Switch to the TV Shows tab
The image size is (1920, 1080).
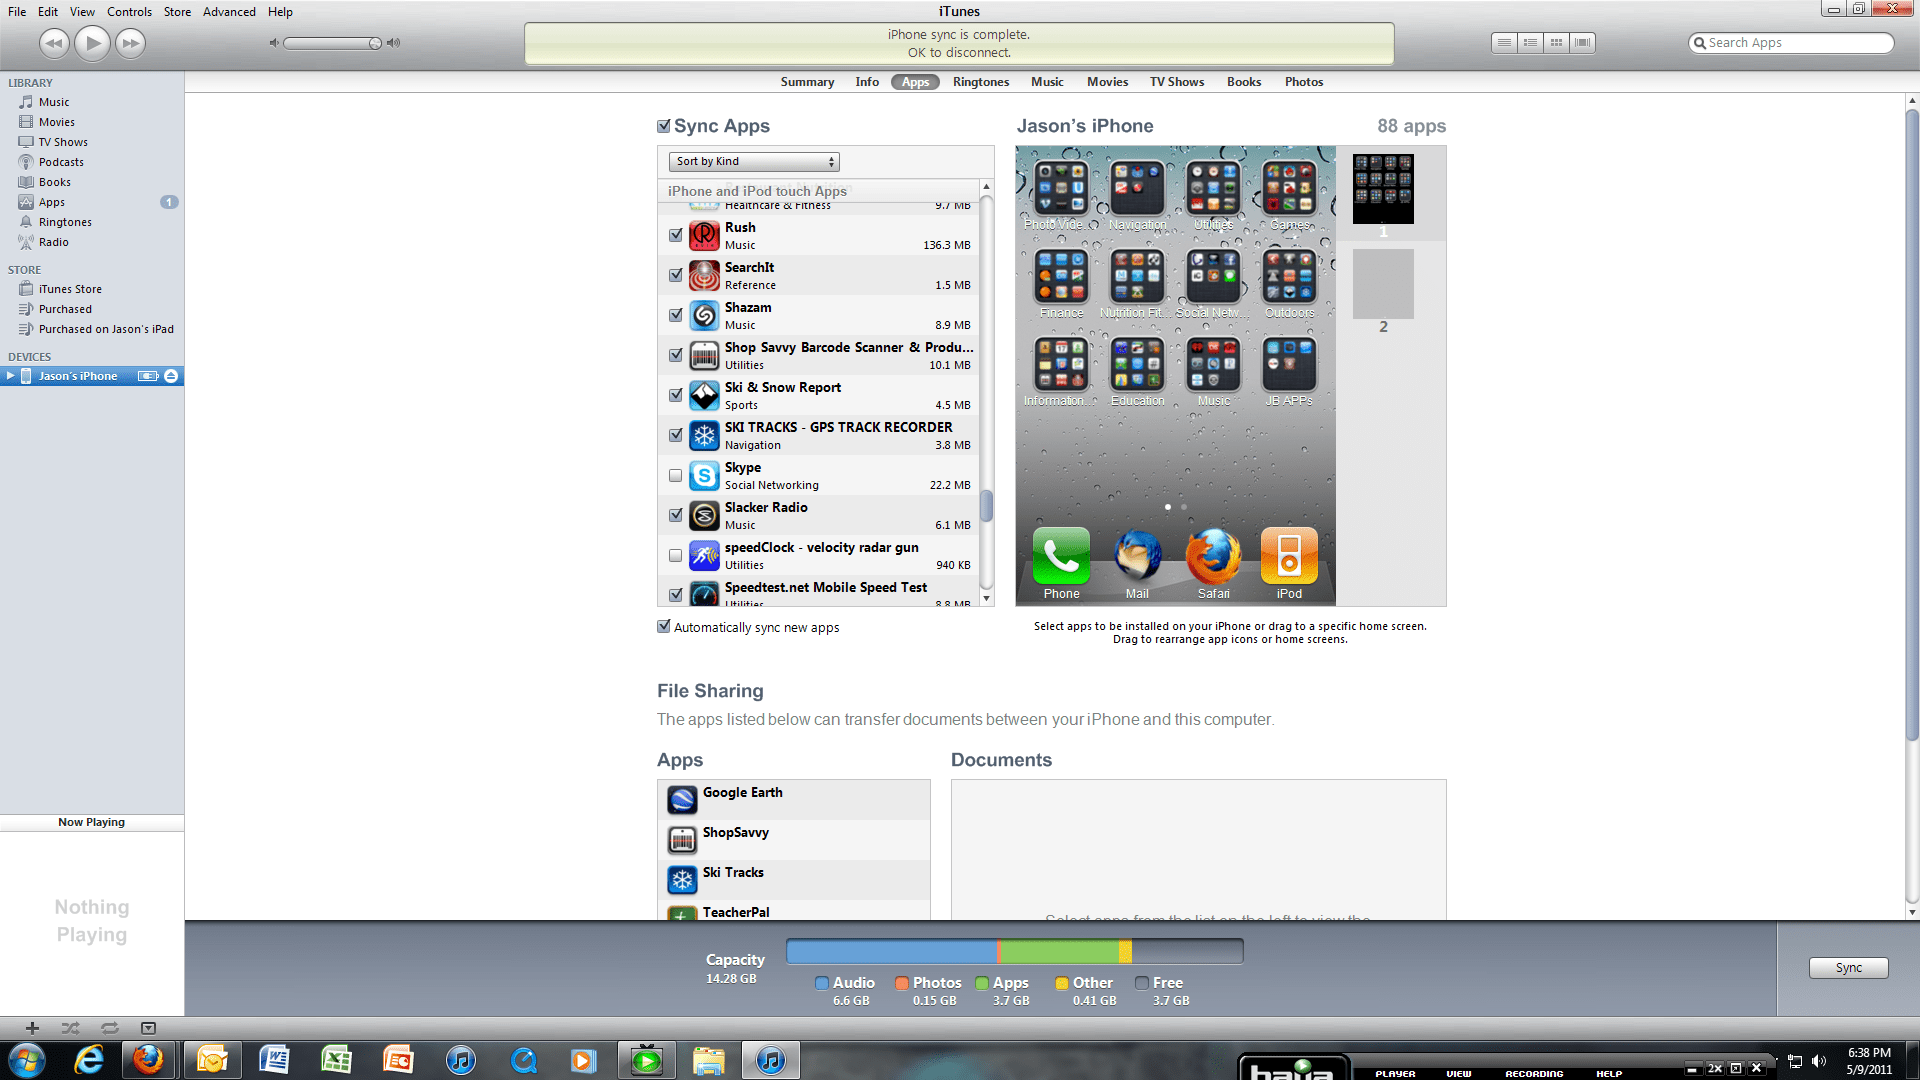click(x=1177, y=82)
